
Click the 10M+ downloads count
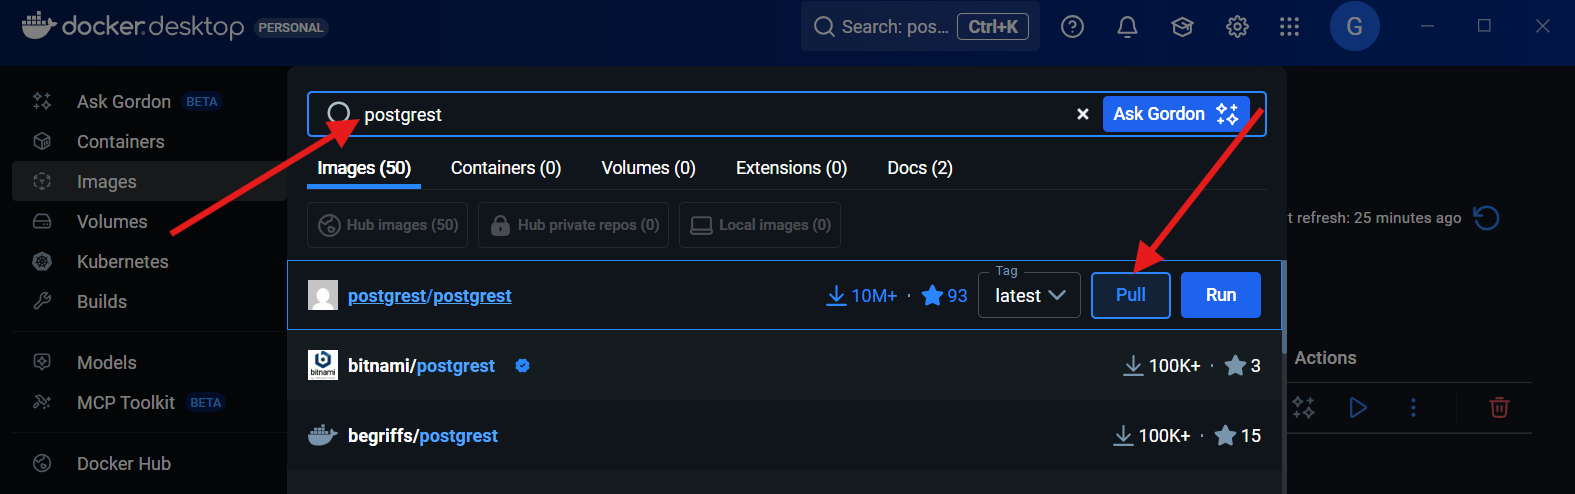coord(862,296)
